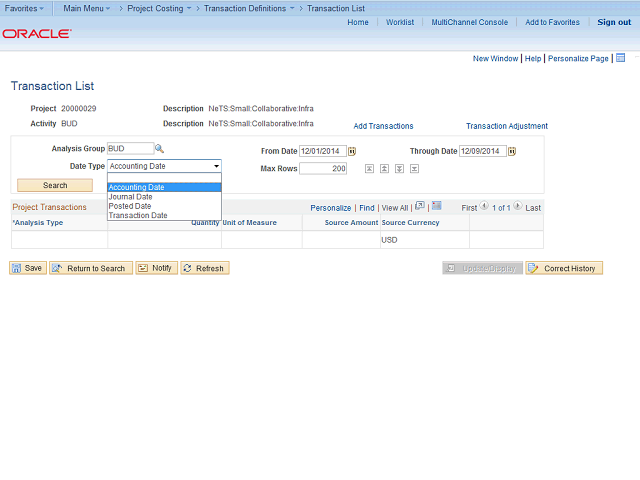Viewport: 640px width, 480px height.
Task: Open From Date calendar picker
Action: (x=352, y=151)
